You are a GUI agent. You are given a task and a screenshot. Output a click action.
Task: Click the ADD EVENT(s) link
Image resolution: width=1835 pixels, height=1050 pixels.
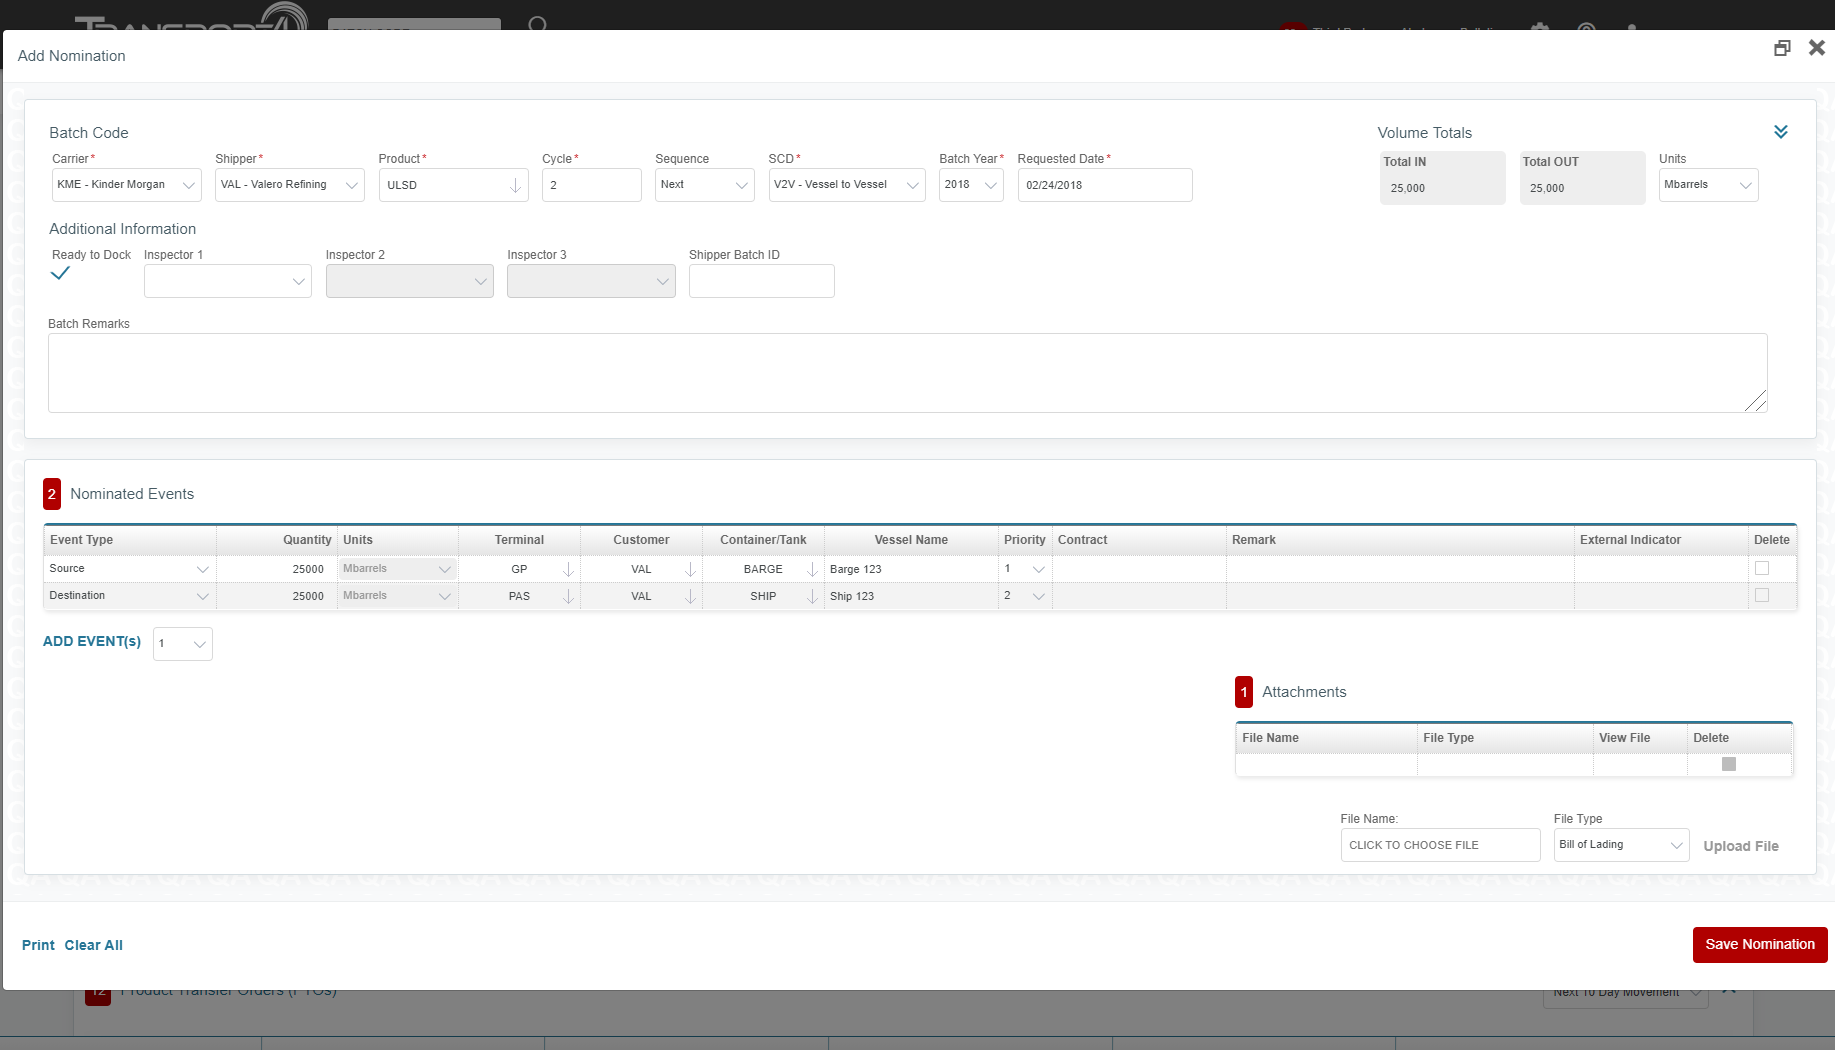[x=92, y=641]
